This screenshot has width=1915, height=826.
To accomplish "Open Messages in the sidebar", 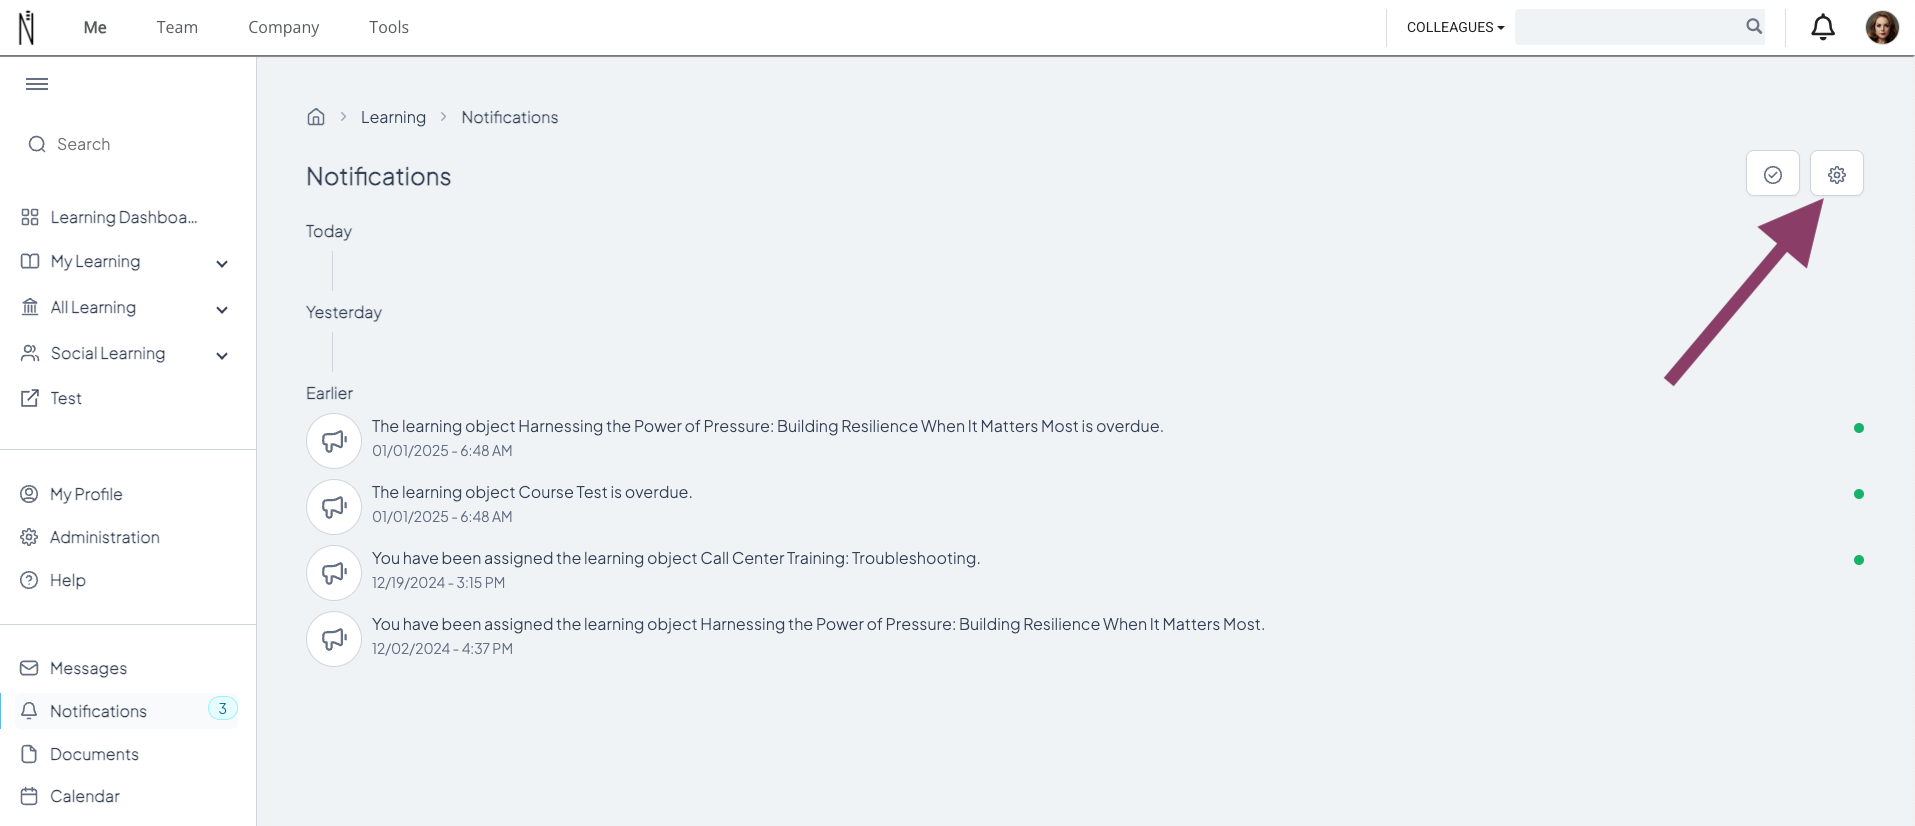I will pyautogui.click(x=88, y=668).
